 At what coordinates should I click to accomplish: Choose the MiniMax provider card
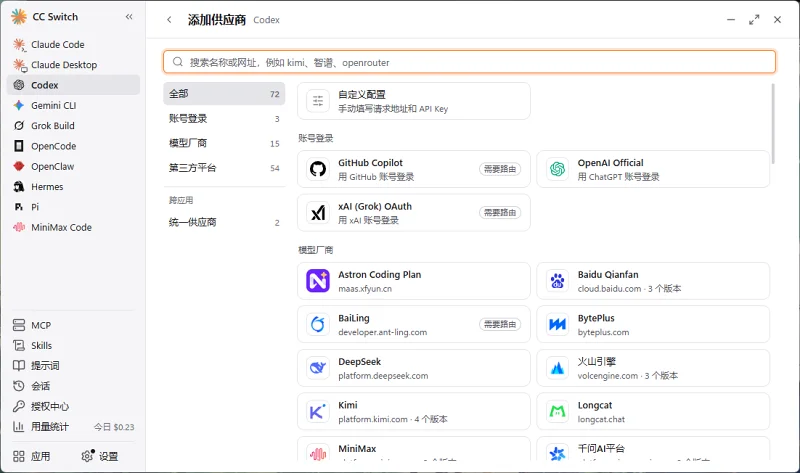coord(414,449)
